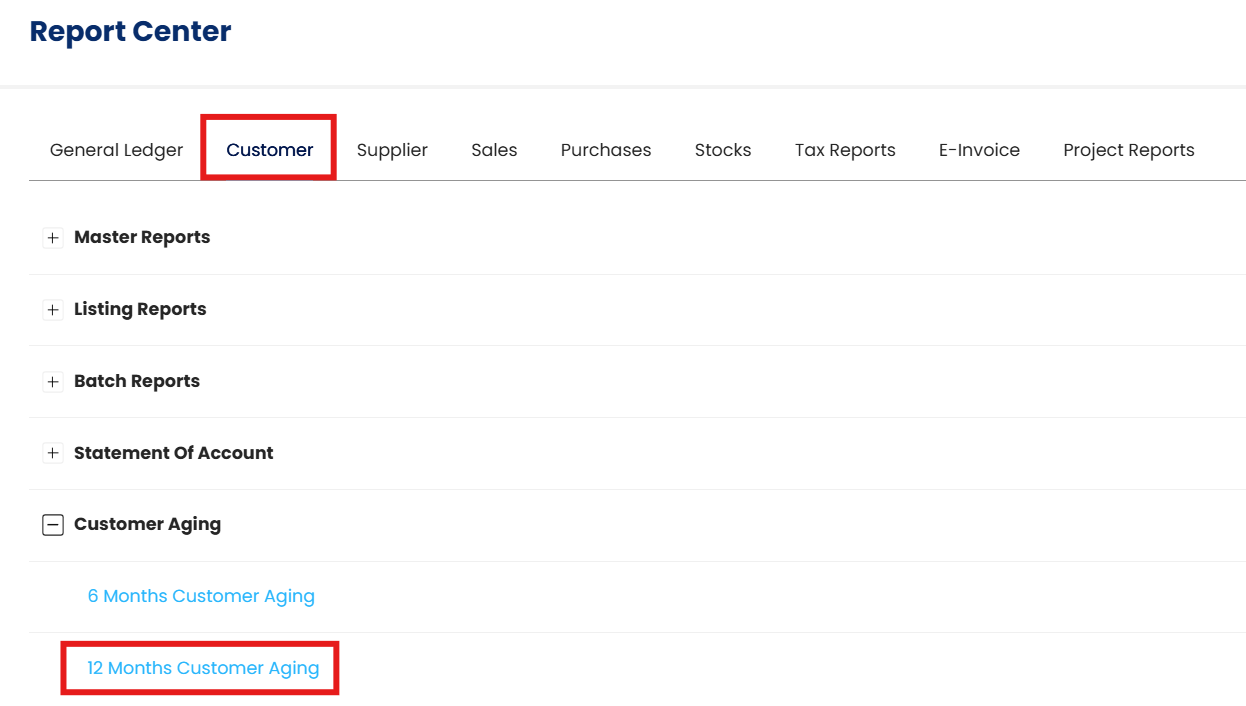The image size is (1246, 706).
Task: Click the plus icon beside Batch Reports
Action: [x=53, y=382]
